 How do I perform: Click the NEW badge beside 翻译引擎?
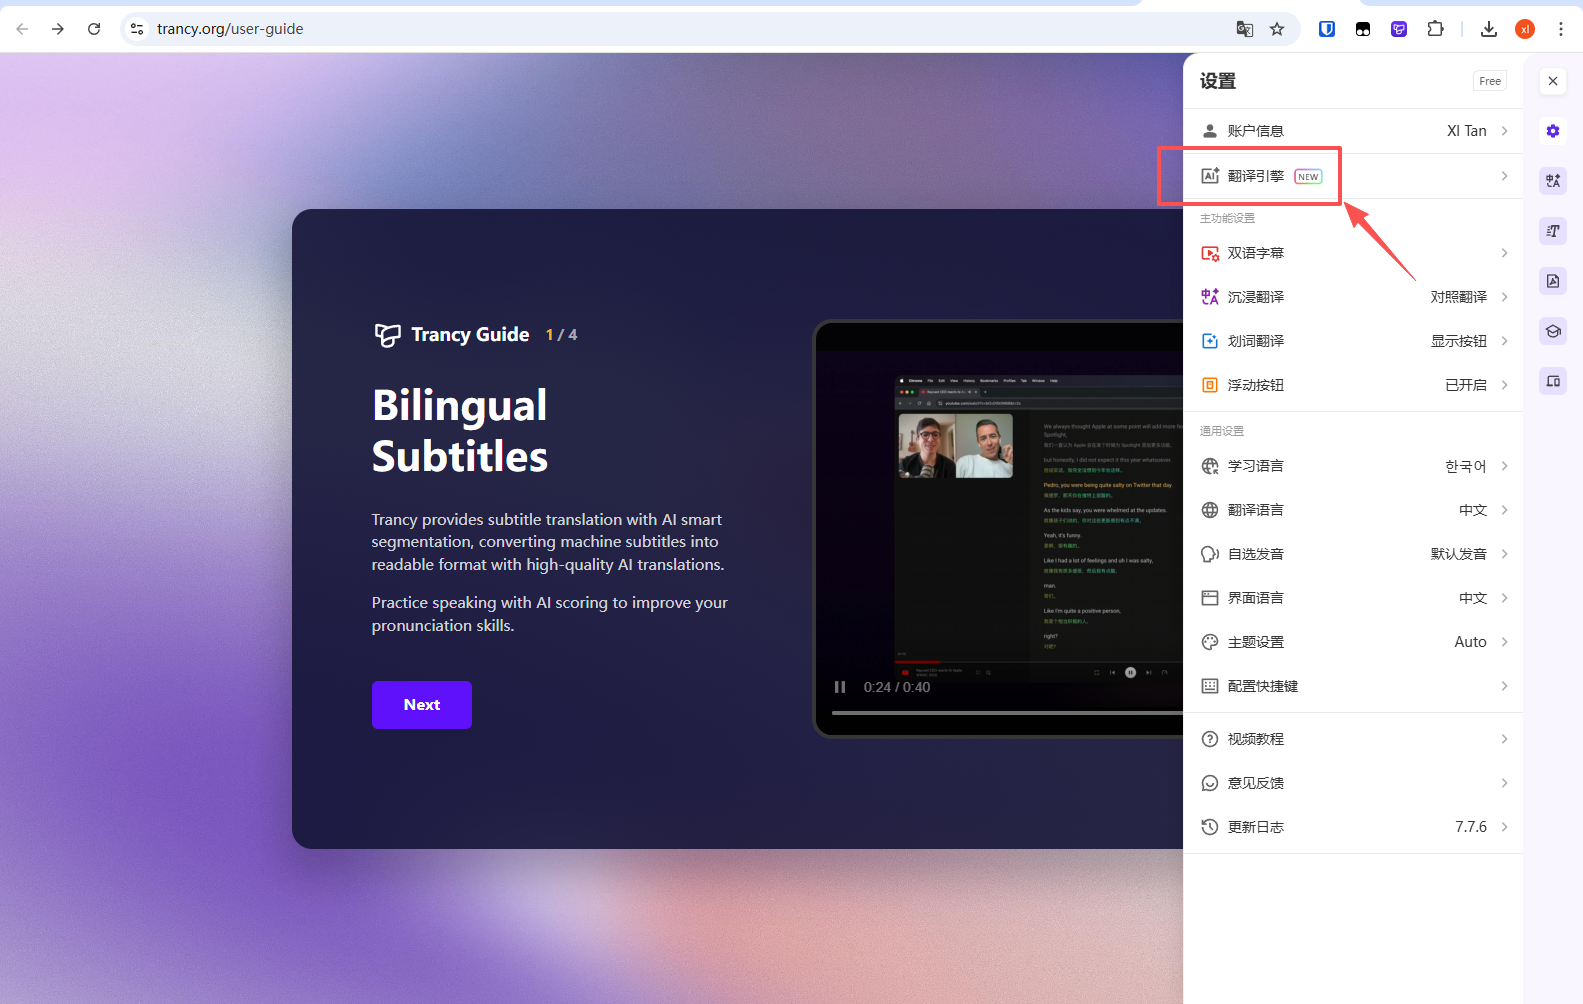pos(1308,176)
